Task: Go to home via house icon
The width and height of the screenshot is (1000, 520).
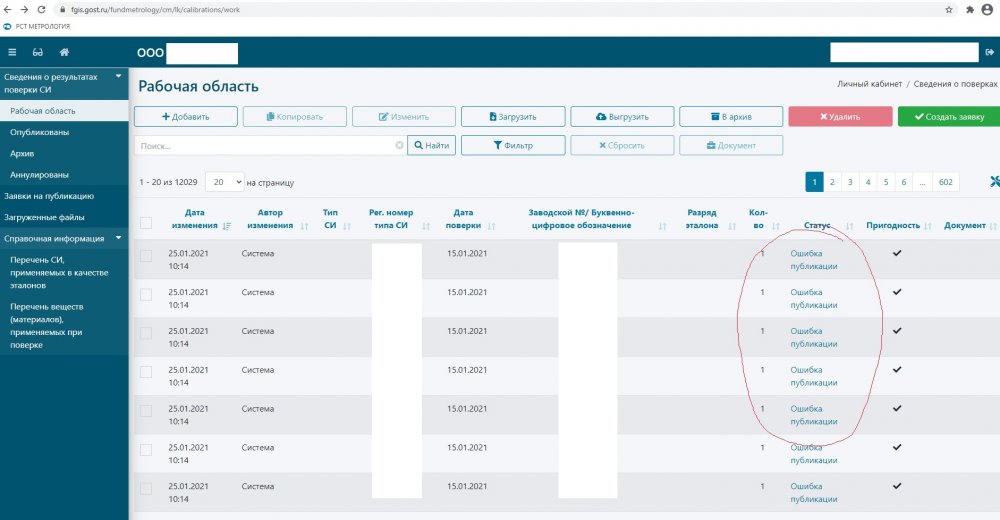Action: [x=64, y=52]
